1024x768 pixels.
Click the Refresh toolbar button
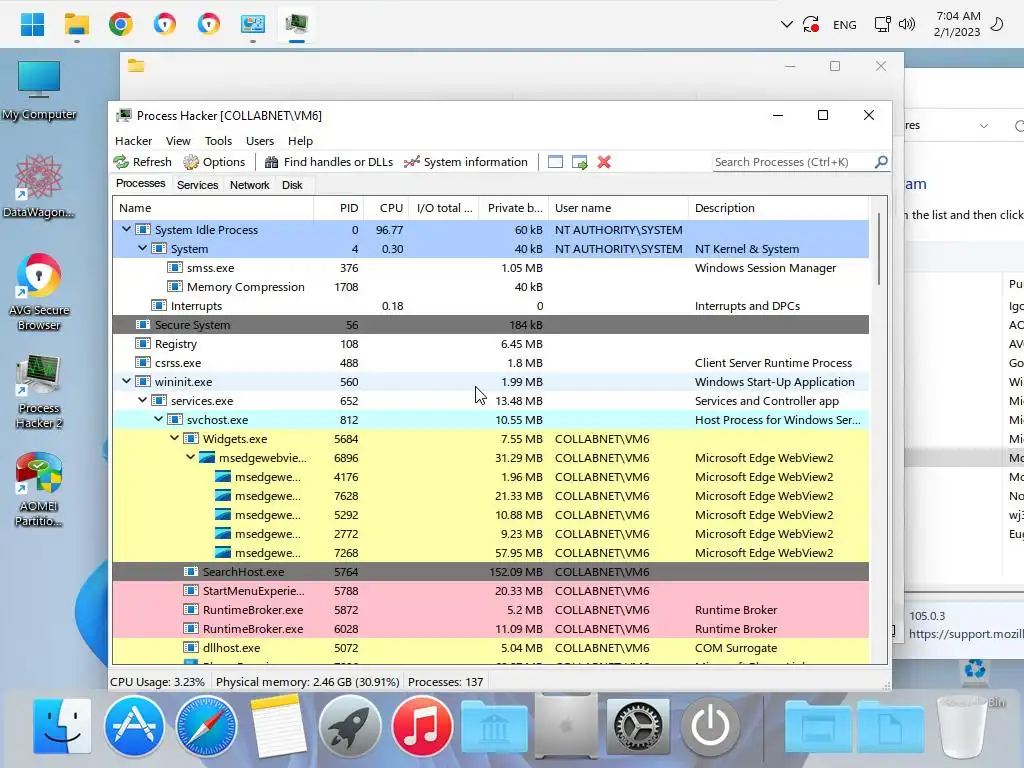(x=142, y=162)
